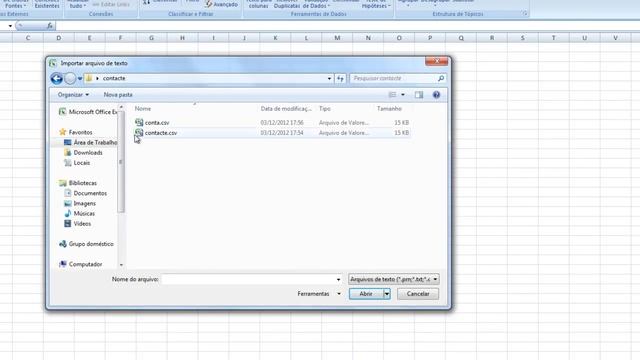Open the Name Box dropdown arrow

(x=10, y=26)
